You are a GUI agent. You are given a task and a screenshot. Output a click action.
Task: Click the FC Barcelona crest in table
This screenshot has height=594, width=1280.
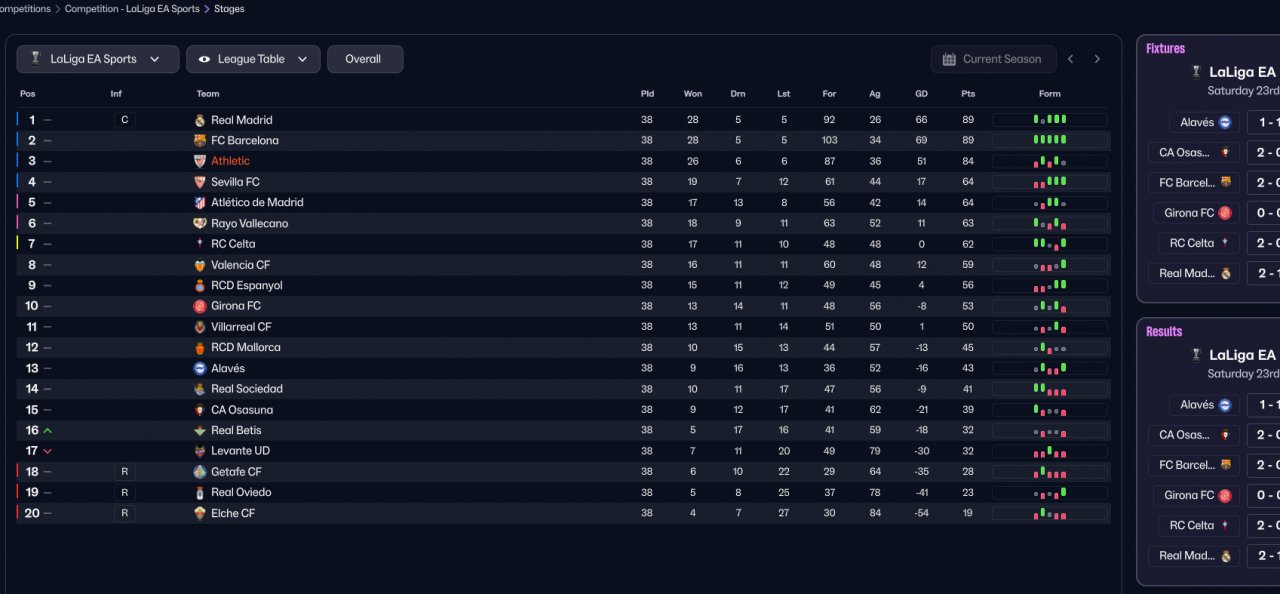200,141
